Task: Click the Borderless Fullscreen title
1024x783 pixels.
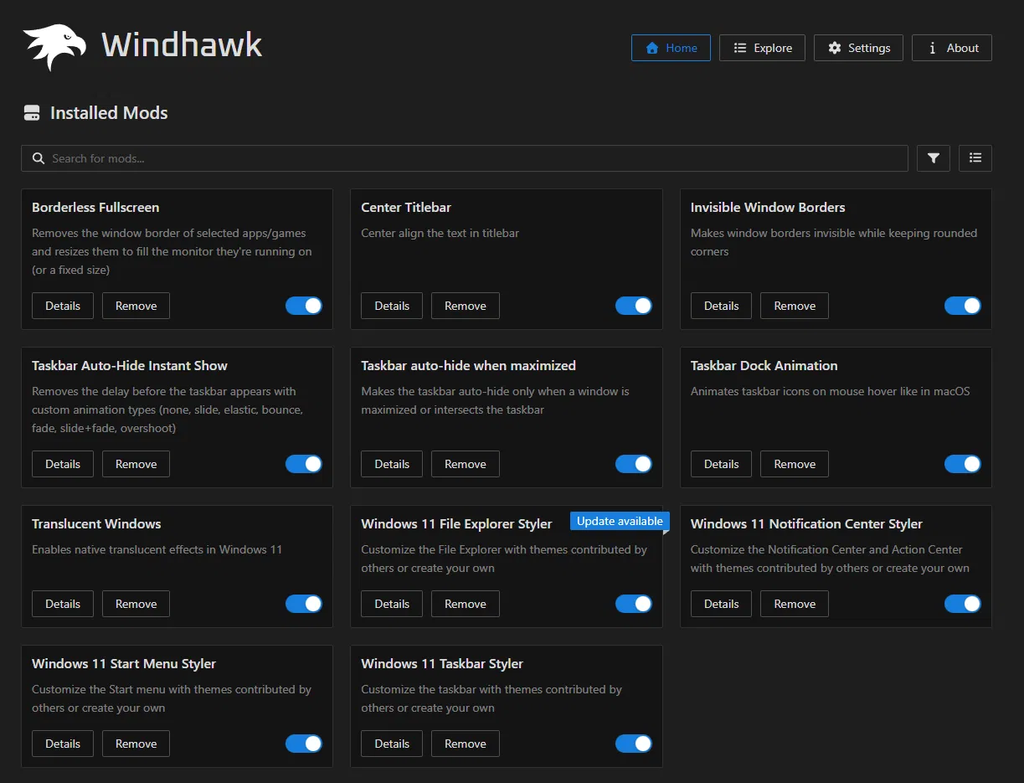Action: [95, 207]
